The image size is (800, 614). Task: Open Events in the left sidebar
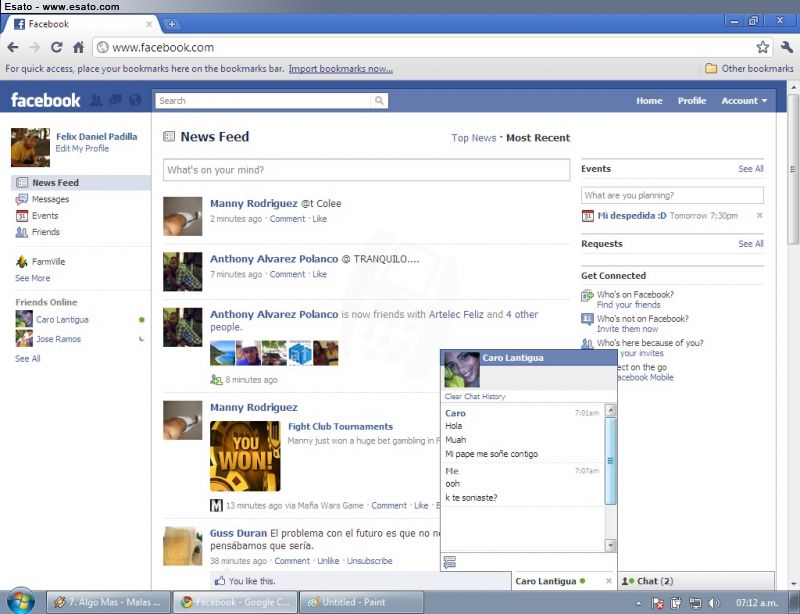click(x=45, y=215)
